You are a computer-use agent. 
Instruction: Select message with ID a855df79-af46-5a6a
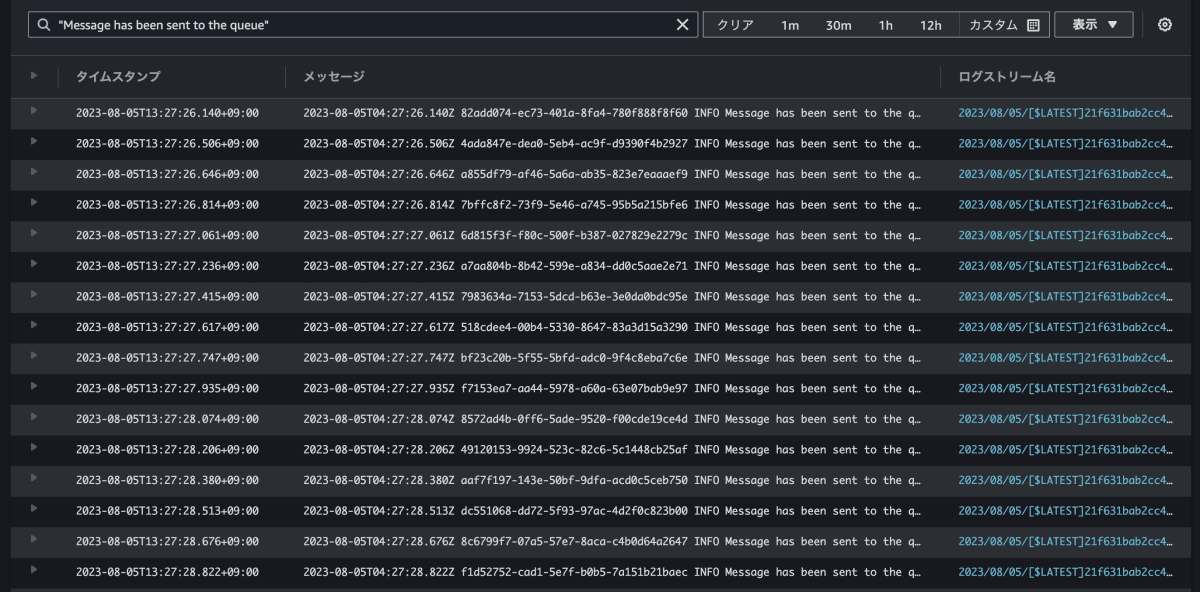[612, 174]
